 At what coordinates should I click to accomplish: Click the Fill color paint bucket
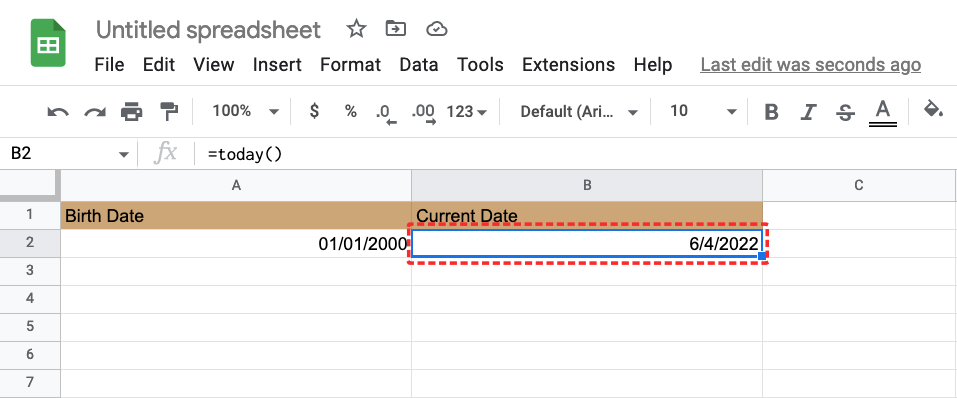[933, 110]
